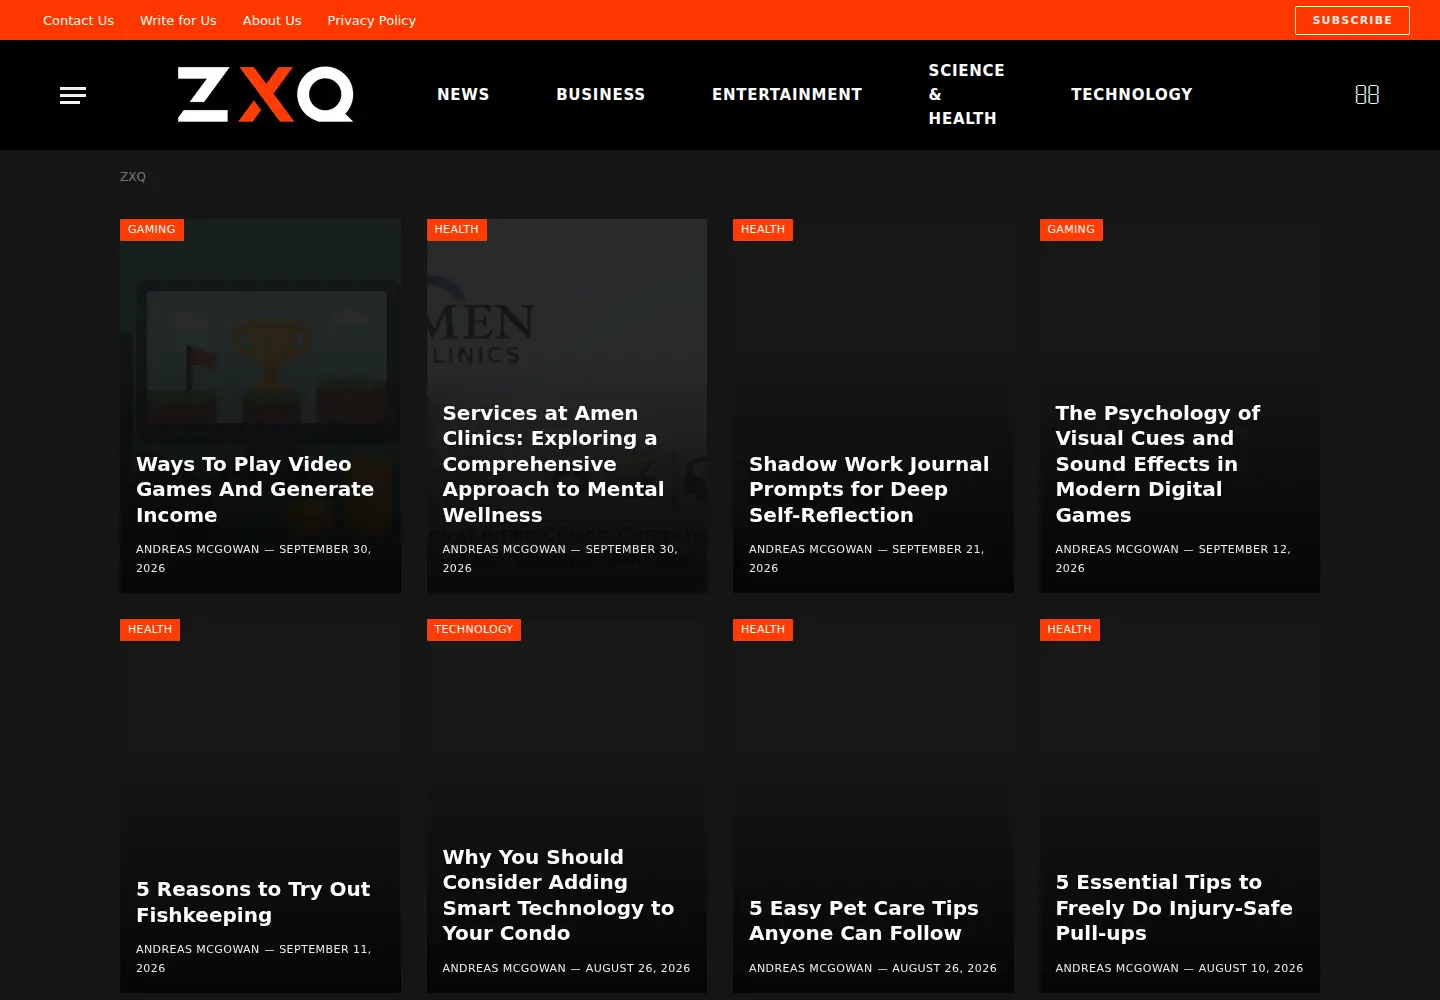
Task: Click the ZXQ breadcrumb text
Action: pos(133,177)
